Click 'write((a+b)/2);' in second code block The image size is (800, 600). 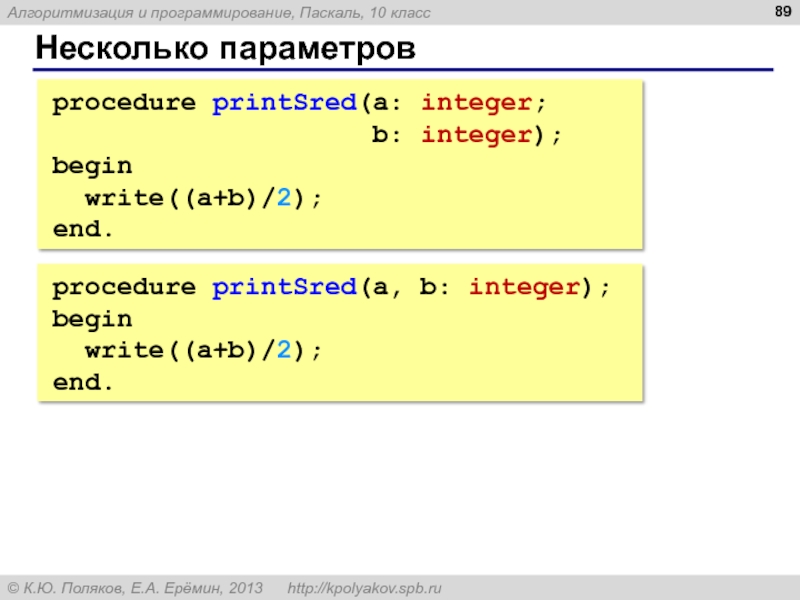203,351
